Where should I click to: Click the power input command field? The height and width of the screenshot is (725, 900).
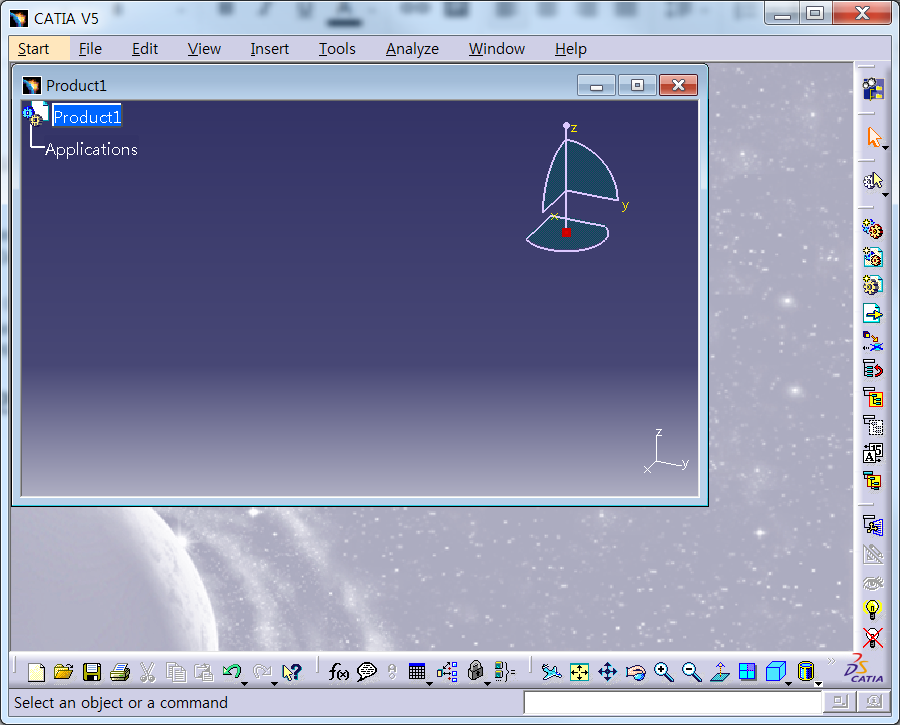tap(673, 702)
